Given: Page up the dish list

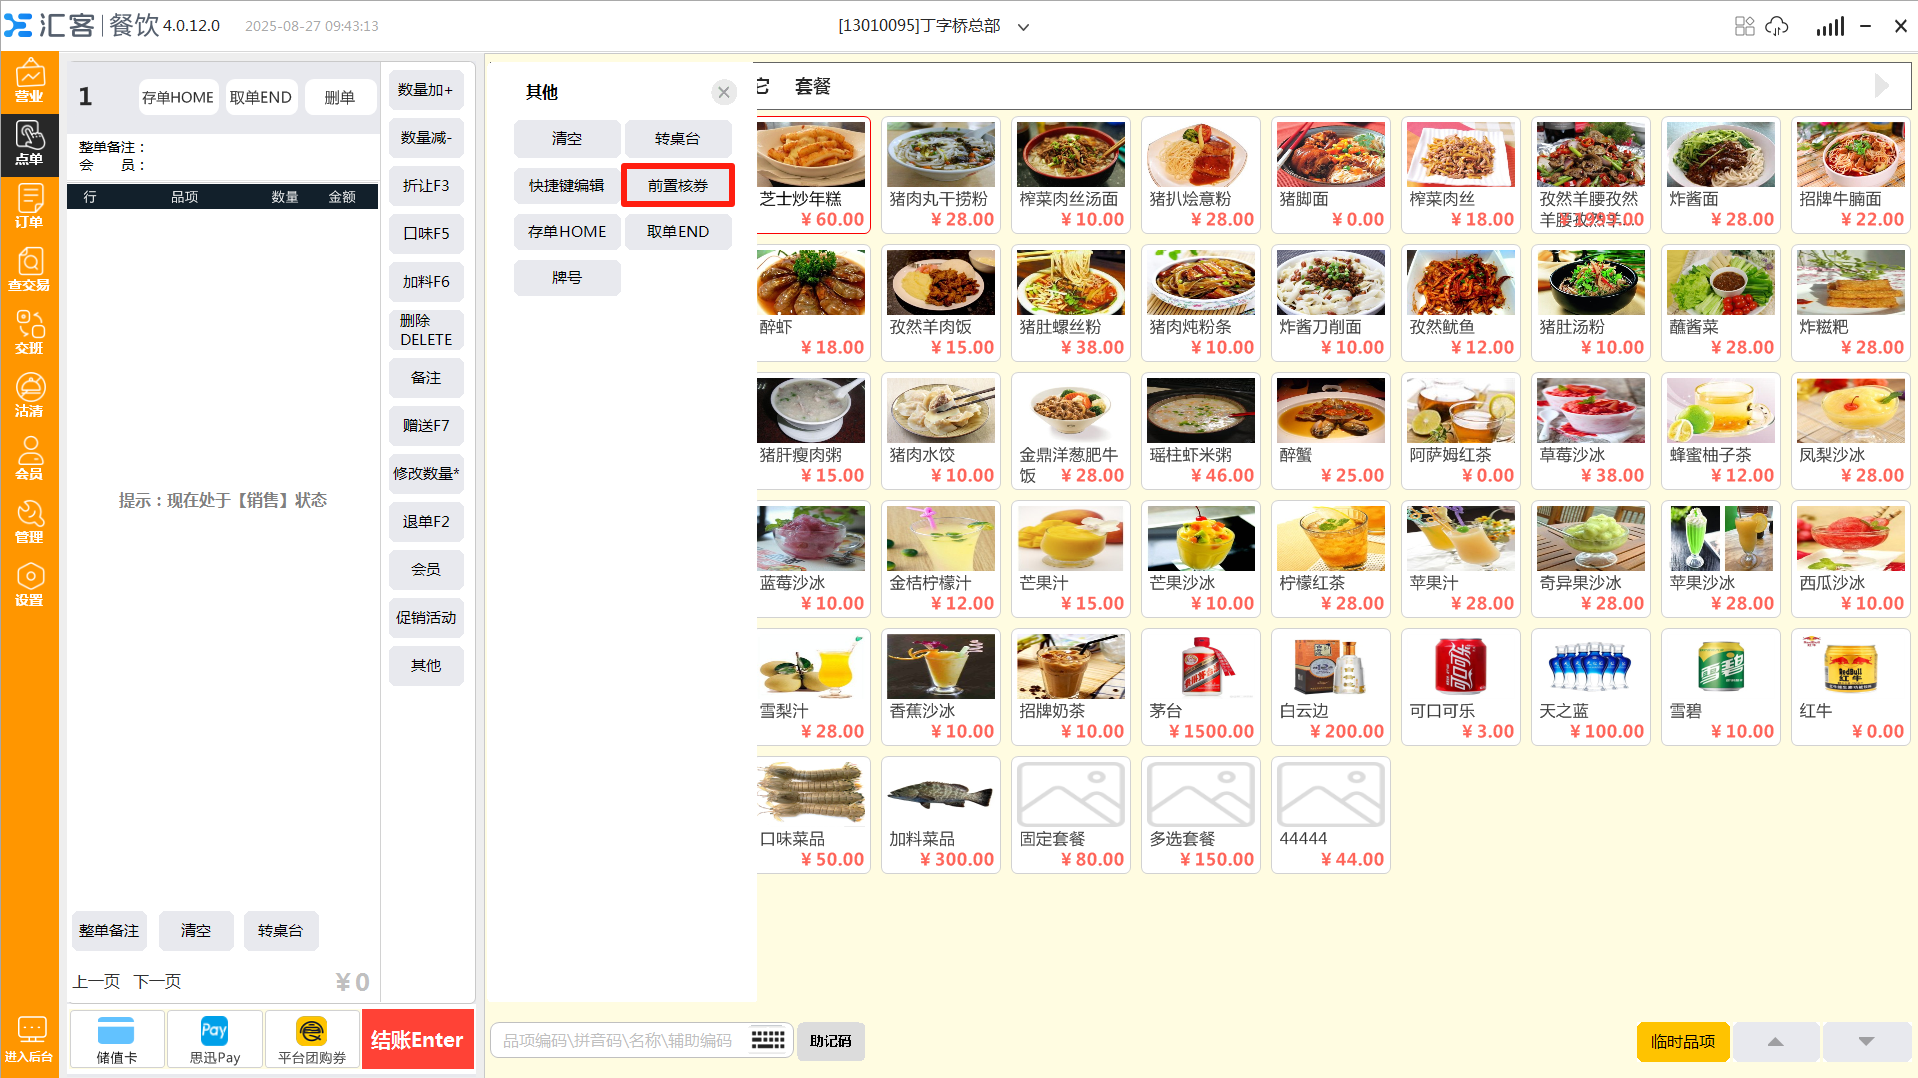Looking at the screenshot, I should (x=1776, y=1041).
